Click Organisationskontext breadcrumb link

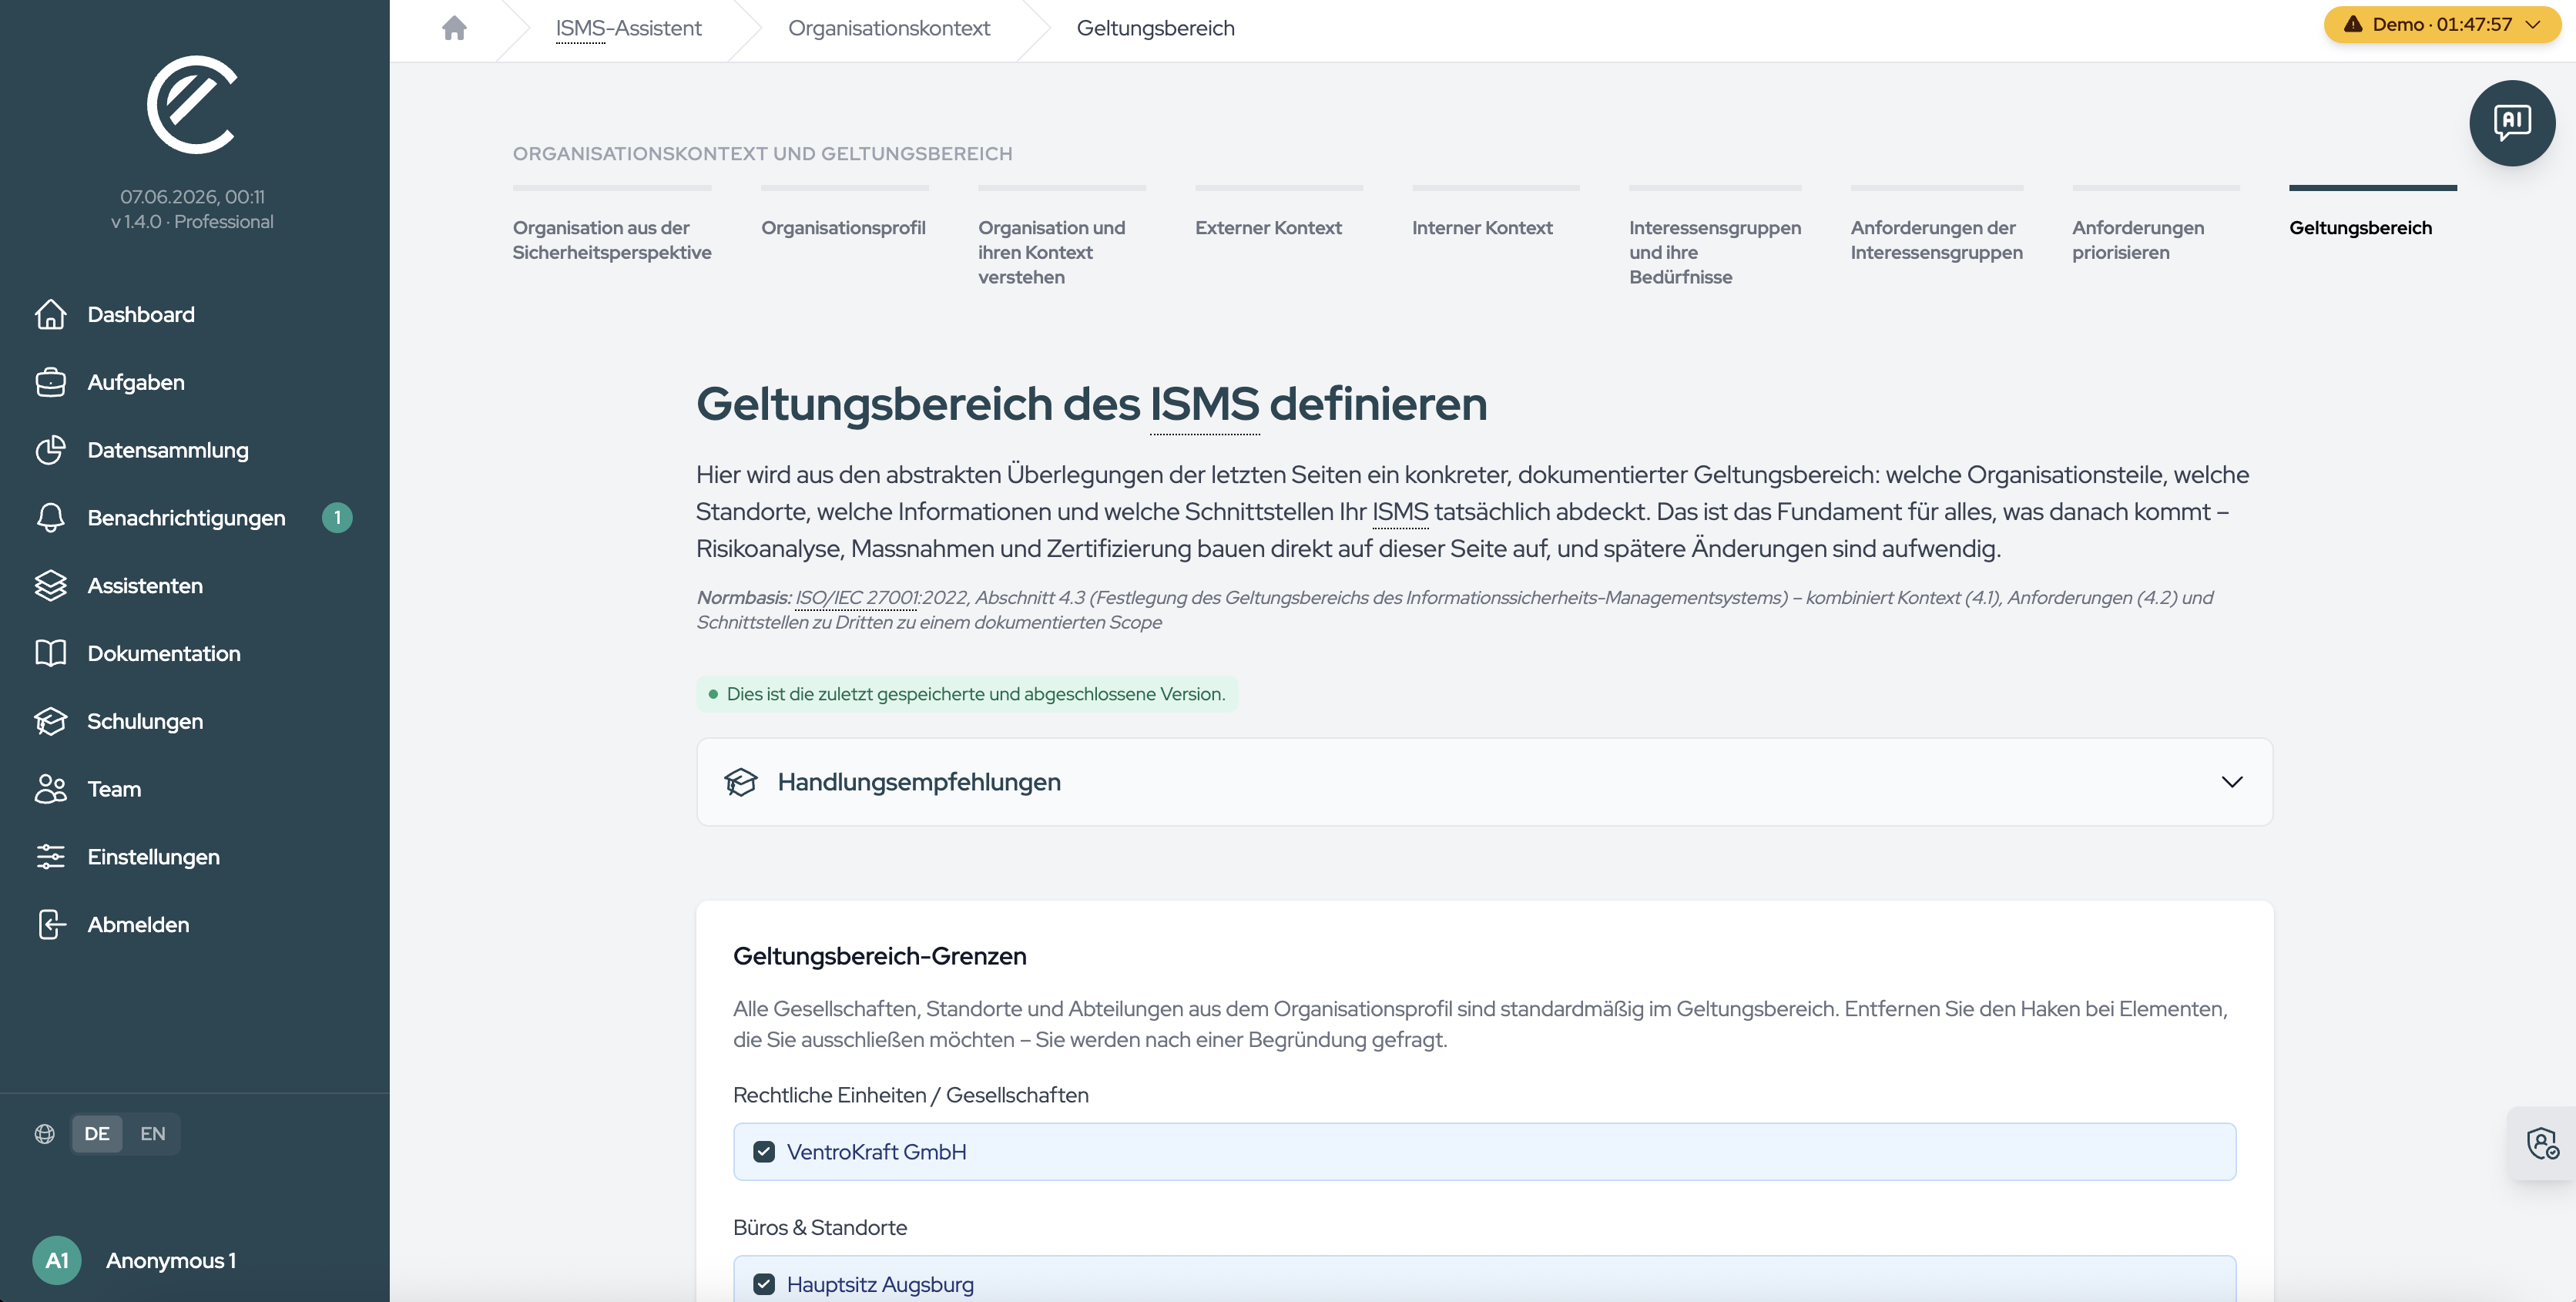click(889, 28)
